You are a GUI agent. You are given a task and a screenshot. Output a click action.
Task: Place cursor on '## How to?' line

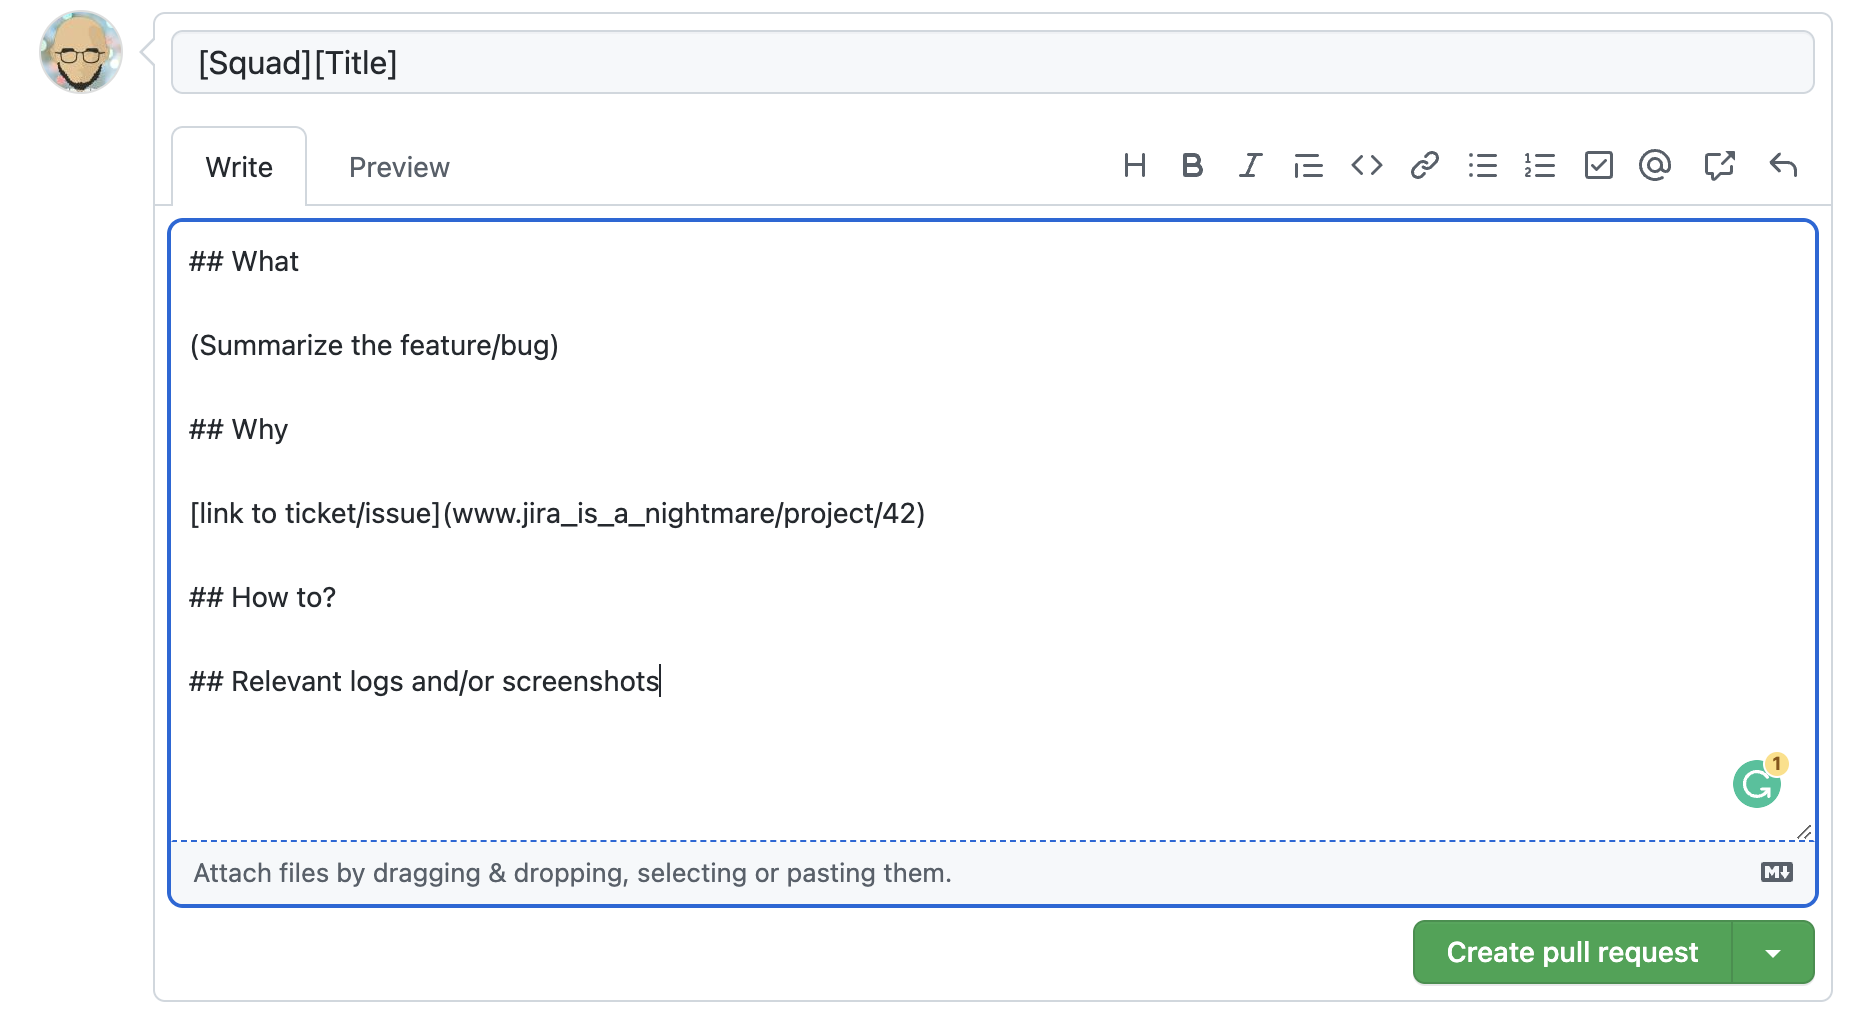point(262,597)
